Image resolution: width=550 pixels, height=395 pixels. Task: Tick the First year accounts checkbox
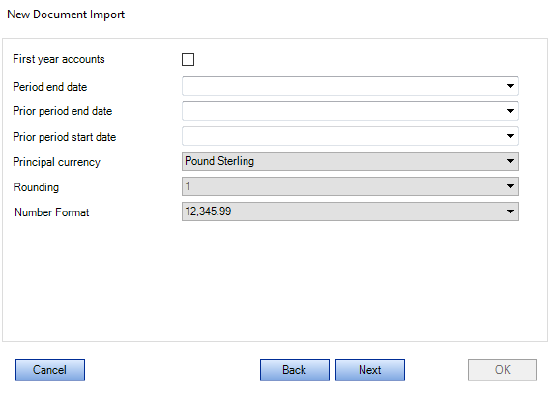click(188, 59)
